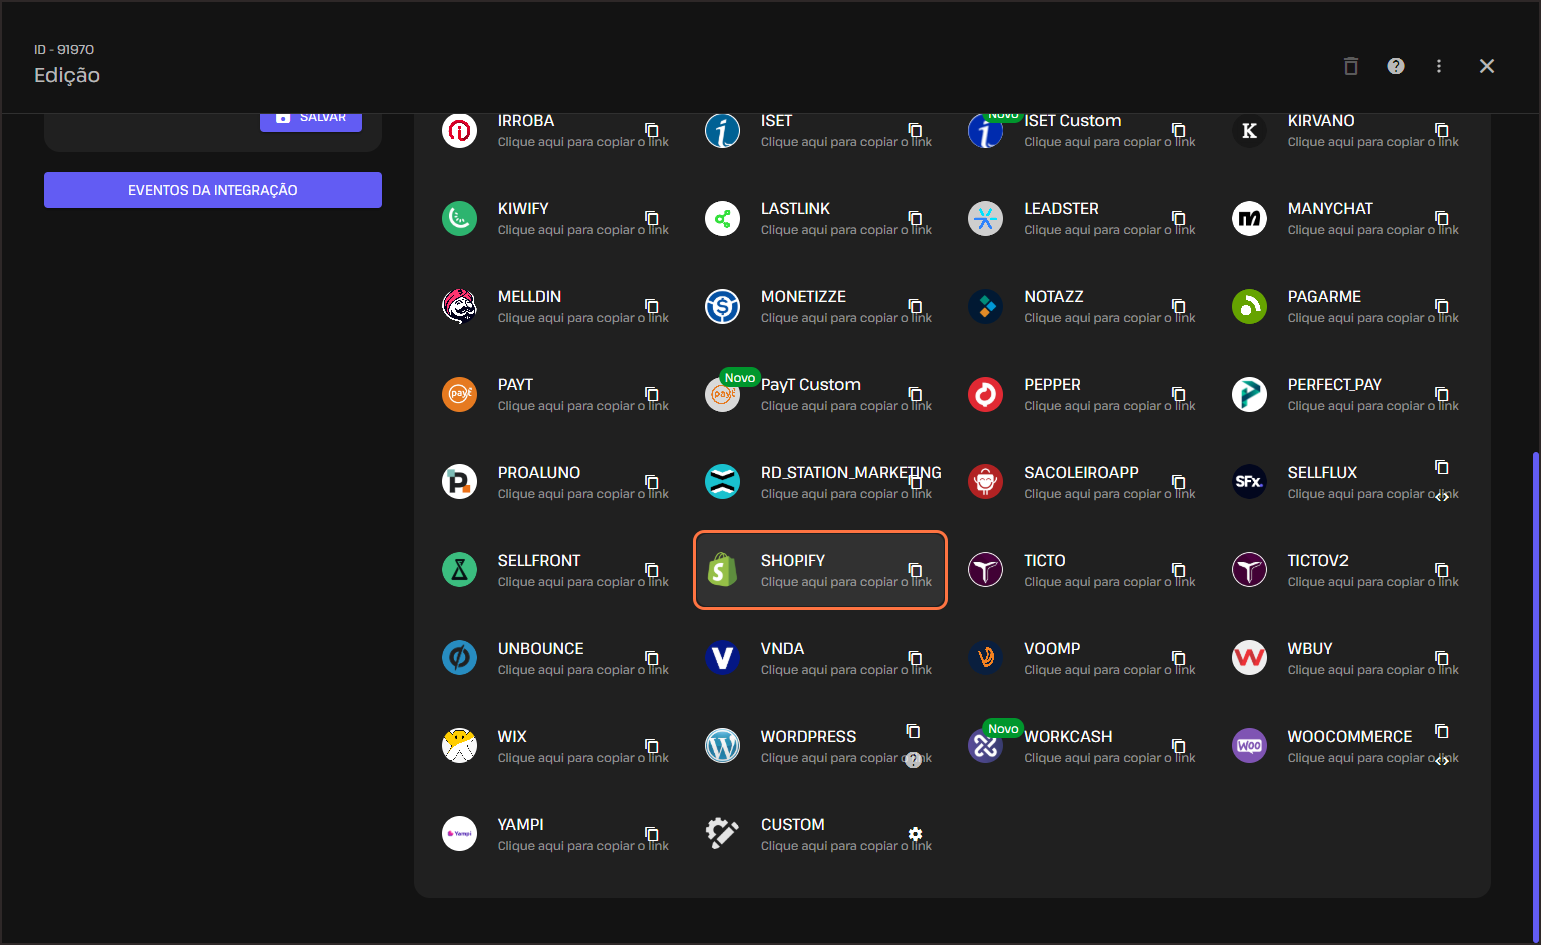This screenshot has height=945, width=1541.
Task: Click the CUSTOM tools logo
Action: tap(722, 834)
